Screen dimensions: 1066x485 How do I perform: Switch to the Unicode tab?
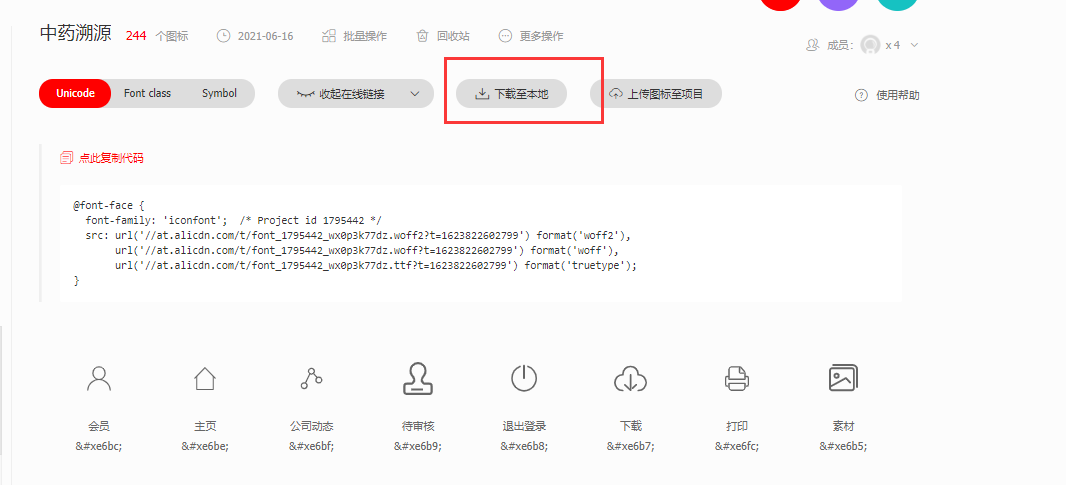[75, 93]
